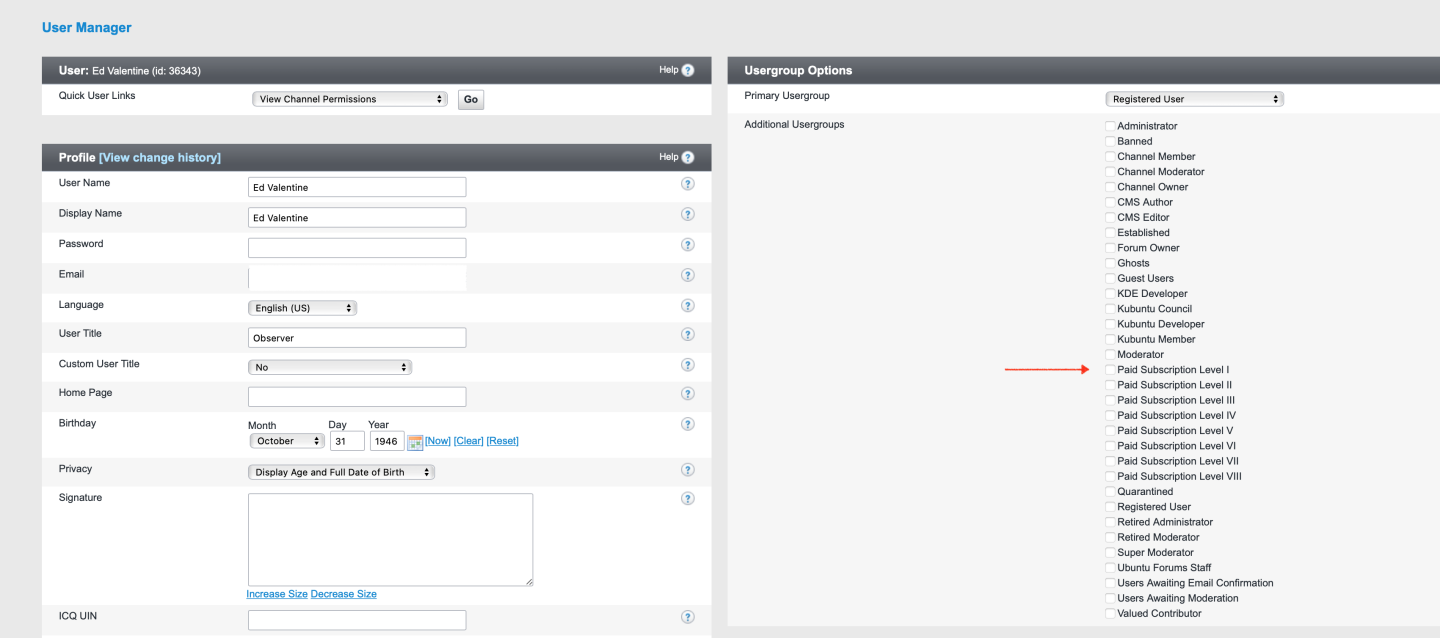The width and height of the screenshot is (1440, 638).
Task: Click help icon for Birthday row
Action: point(688,424)
